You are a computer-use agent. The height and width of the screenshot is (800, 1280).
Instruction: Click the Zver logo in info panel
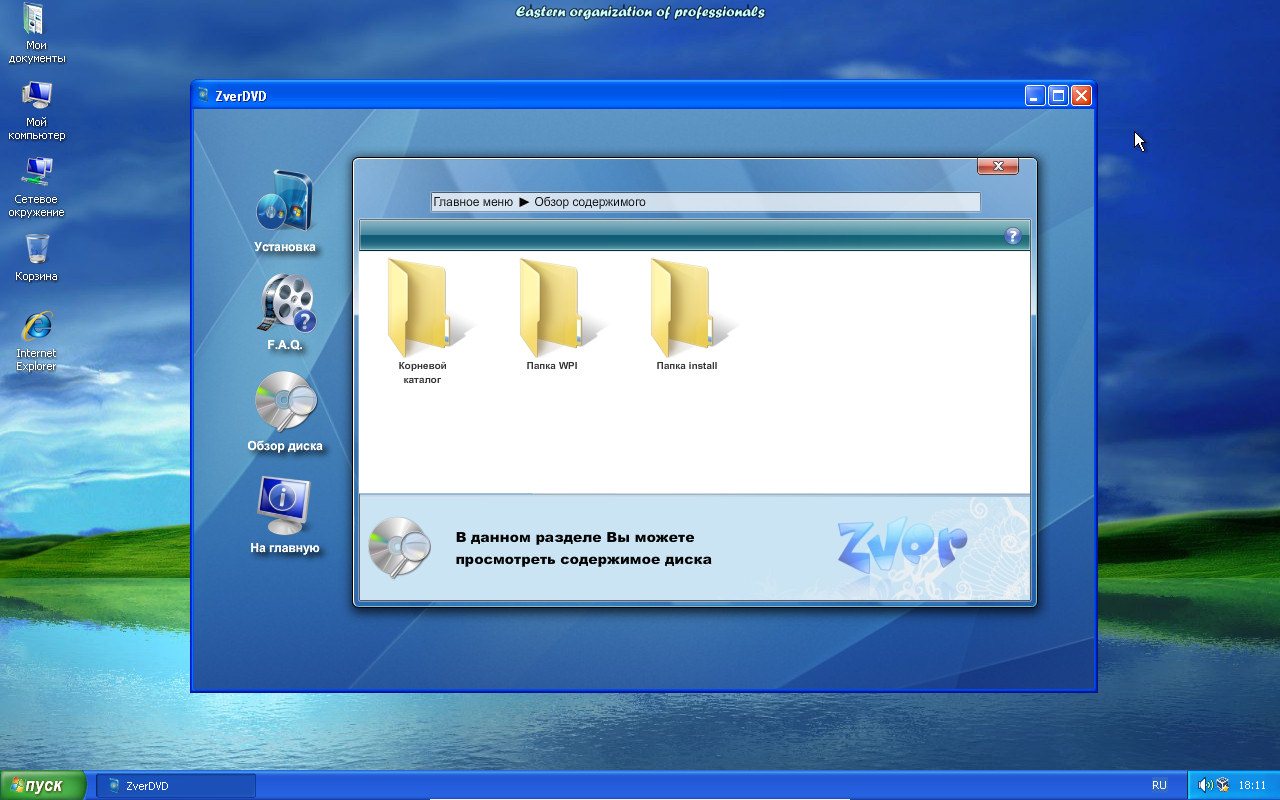901,546
